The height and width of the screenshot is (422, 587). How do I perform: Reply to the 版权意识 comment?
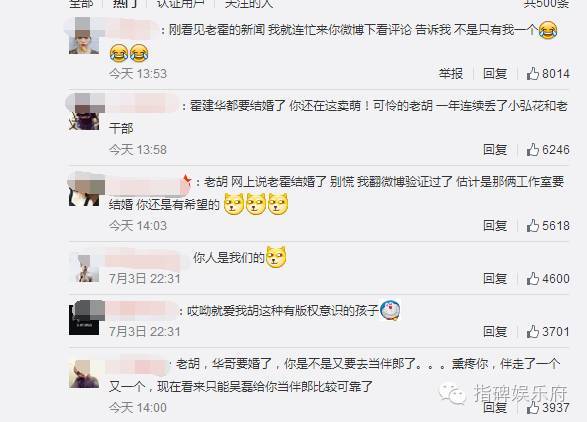(495, 331)
